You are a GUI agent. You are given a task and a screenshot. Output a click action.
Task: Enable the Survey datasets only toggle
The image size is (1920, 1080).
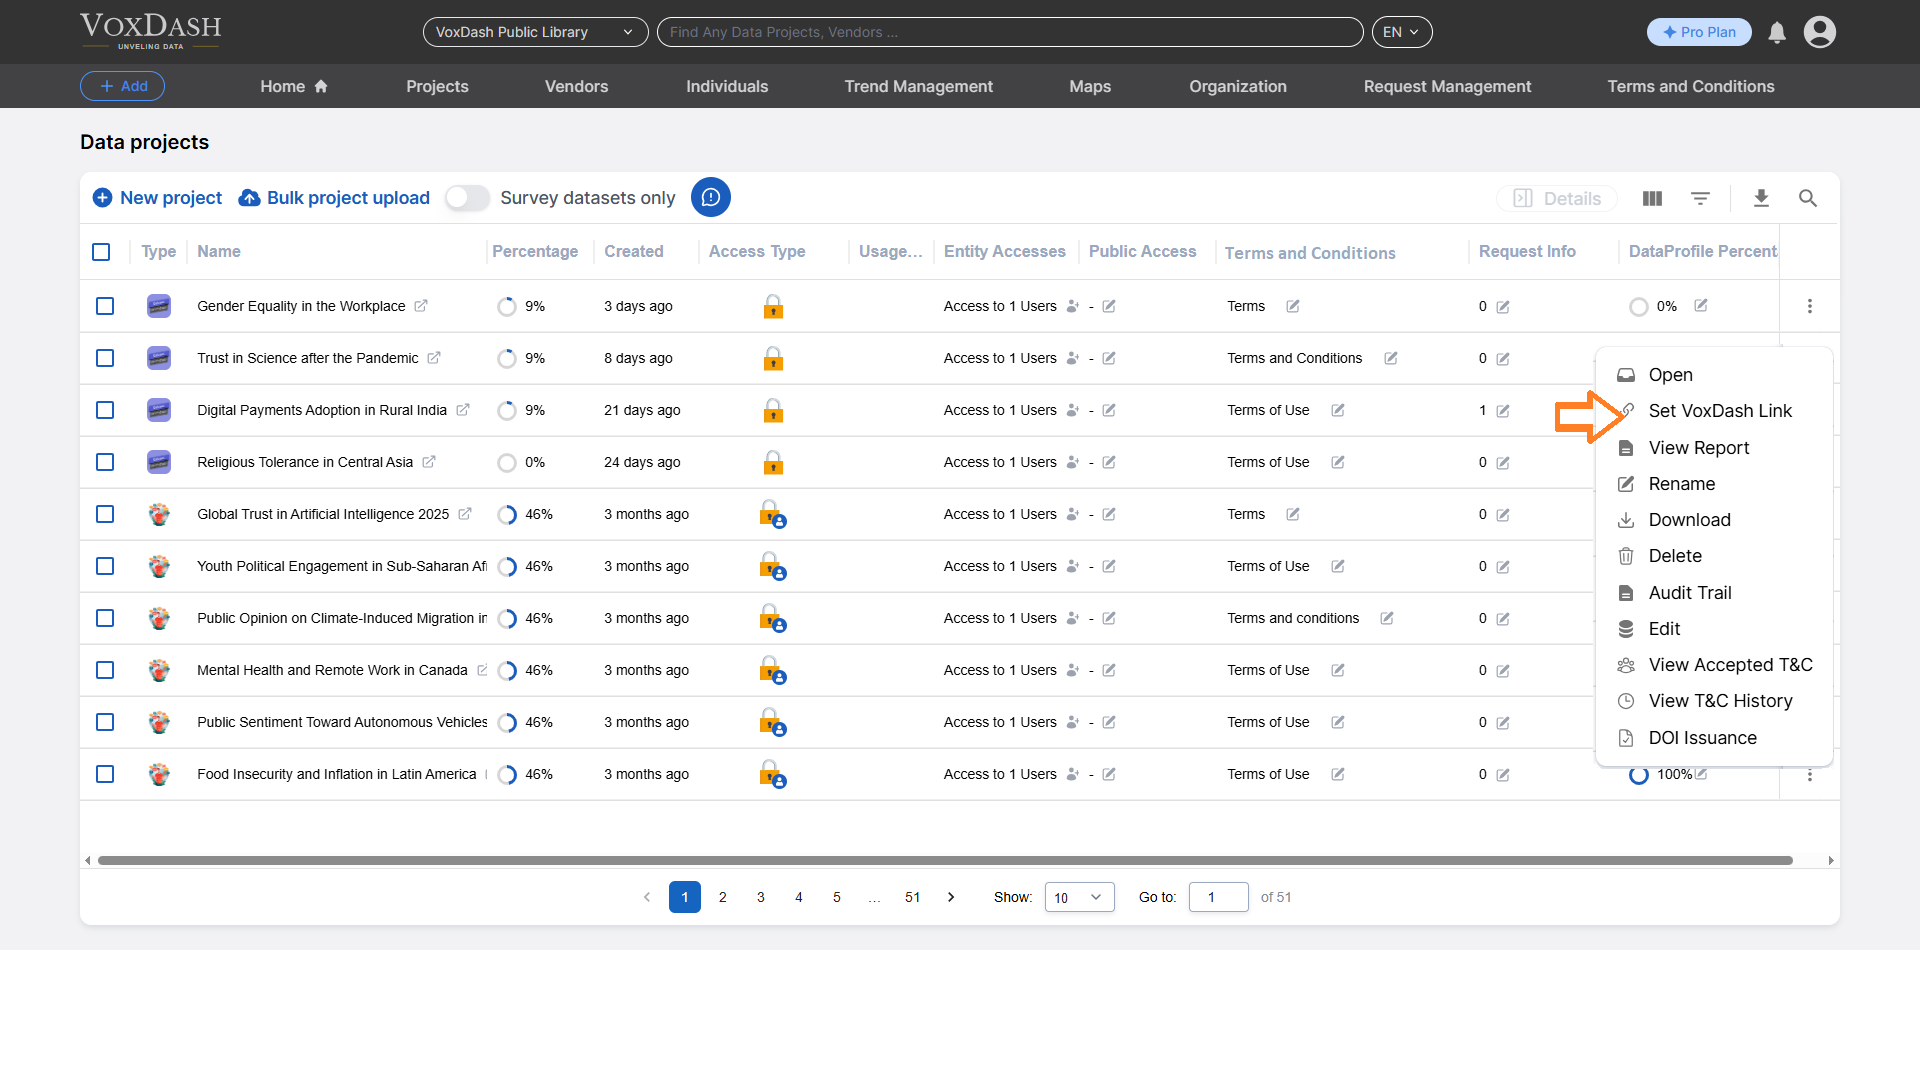click(466, 198)
